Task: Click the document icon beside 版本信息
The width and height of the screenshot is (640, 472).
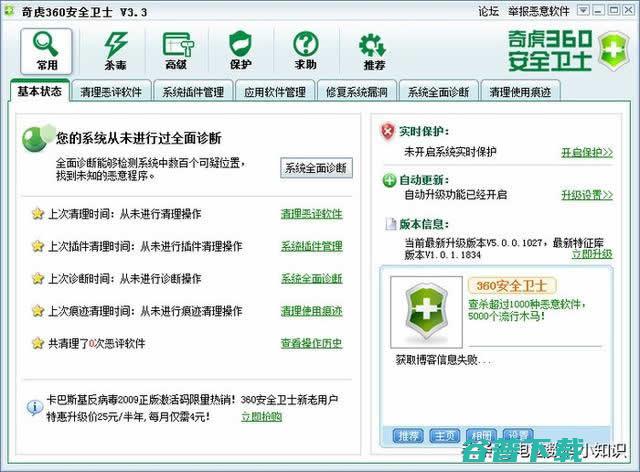Action: click(391, 224)
